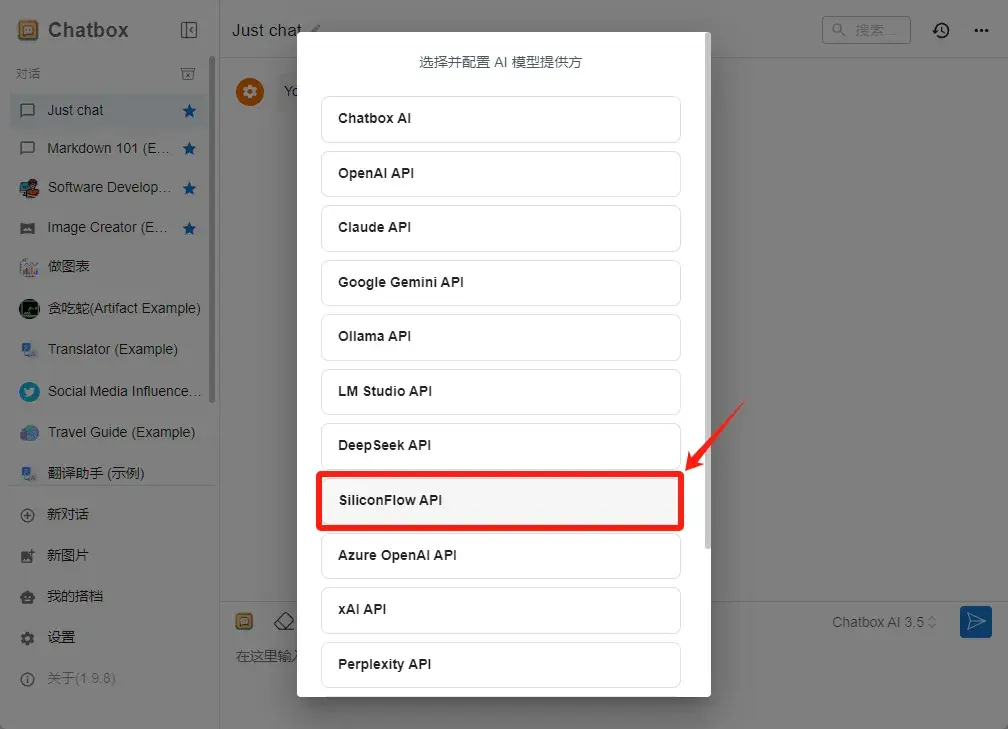Open 贪吃蛇 Artifact Example conversation
This screenshot has width=1008, height=729.
pos(109,309)
